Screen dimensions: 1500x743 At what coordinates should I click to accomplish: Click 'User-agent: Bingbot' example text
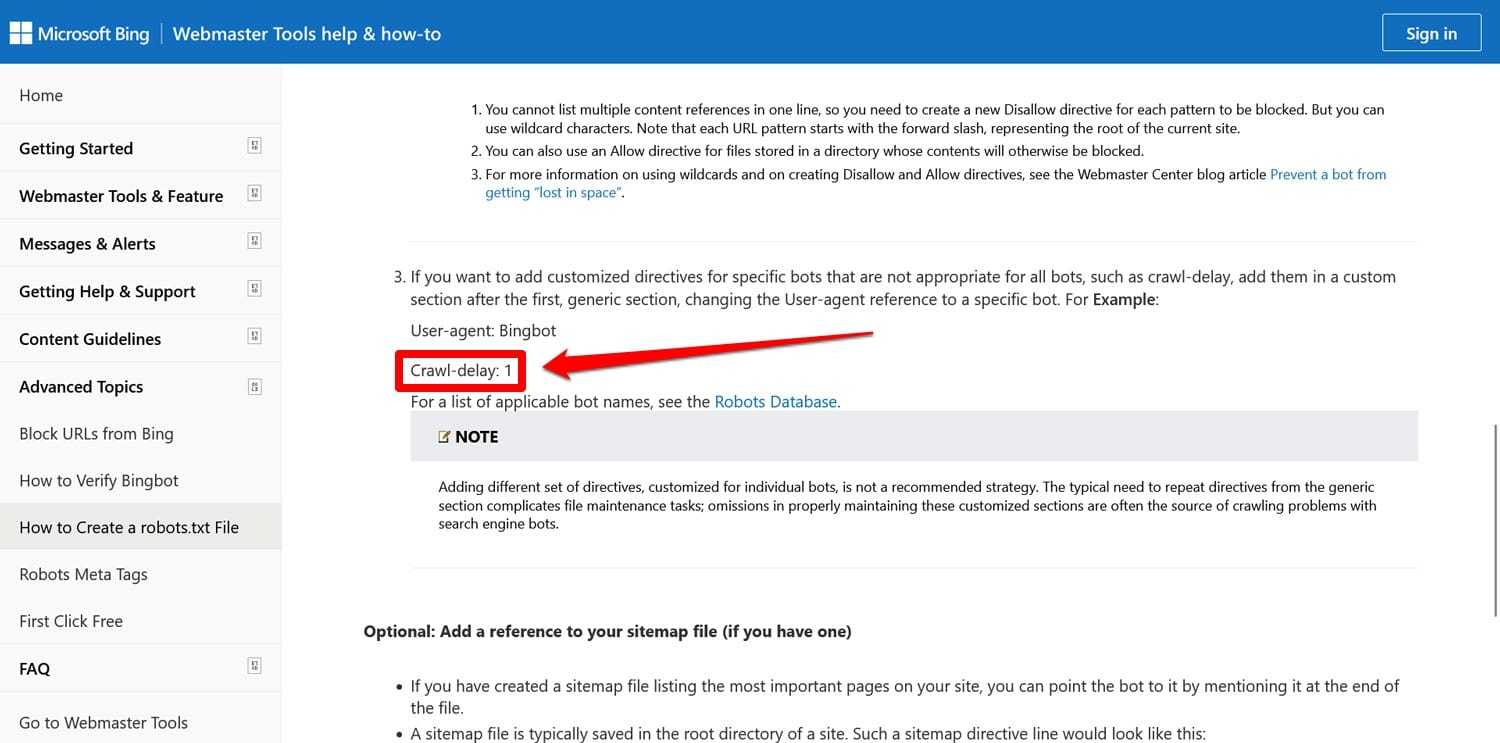coord(483,331)
